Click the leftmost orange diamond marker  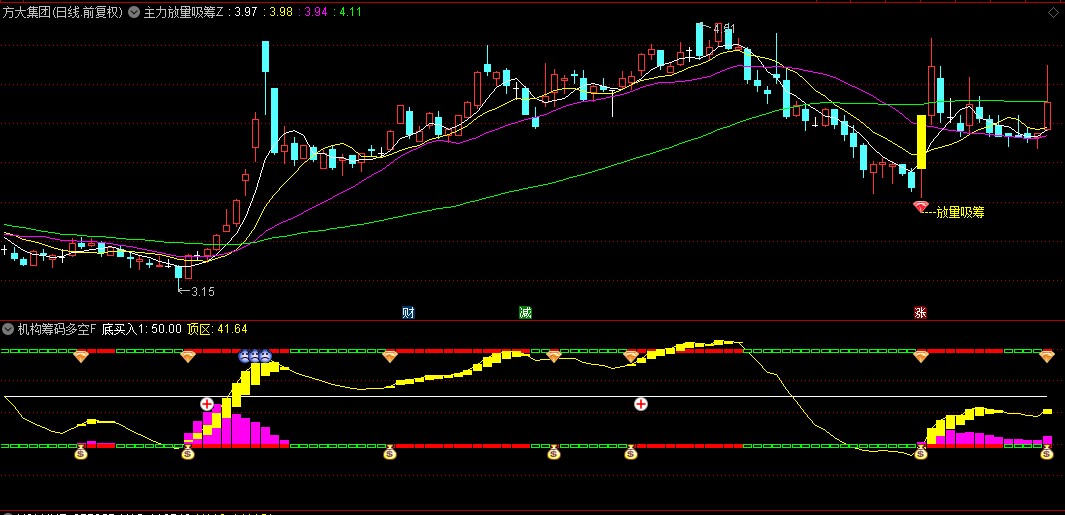click(81, 356)
